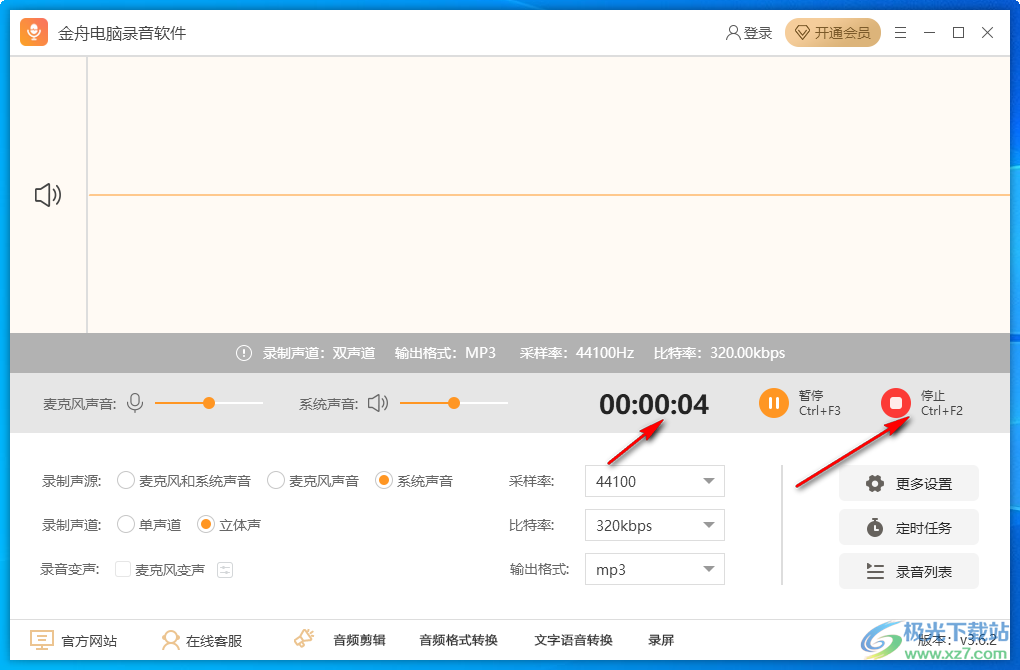Switch to 录屏 screen recording
The width and height of the screenshot is (1020, 670).
coord(660,640)
